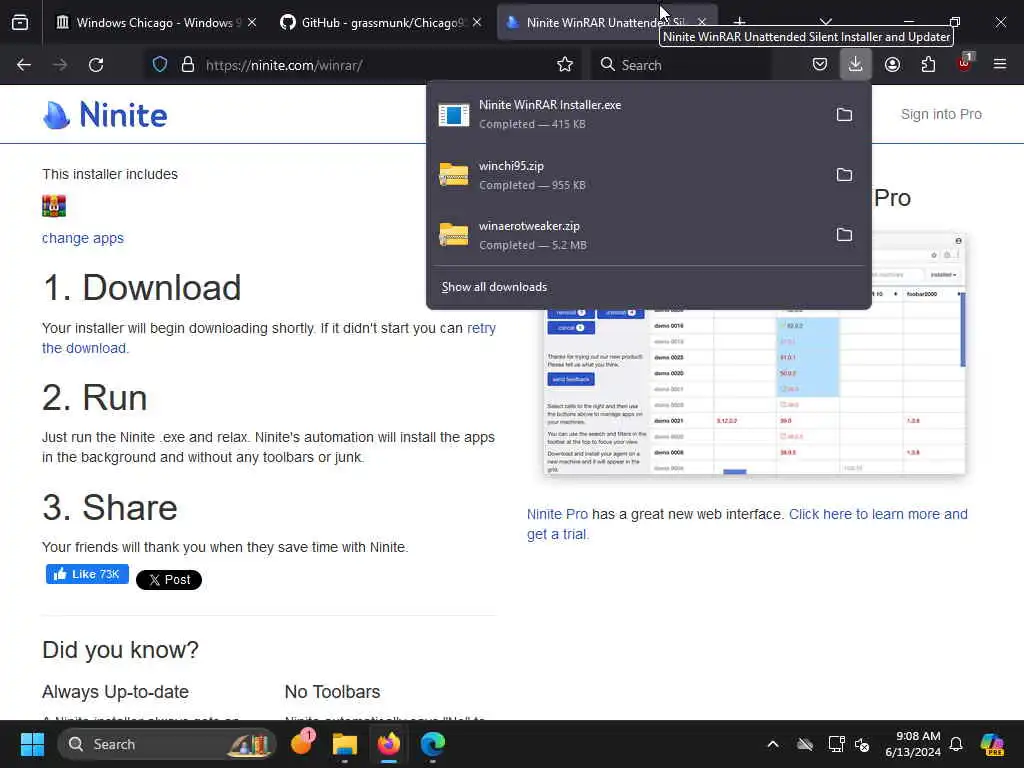Close the Windows Chicago tab
The image size is (1024, 768).
(252, 23)
